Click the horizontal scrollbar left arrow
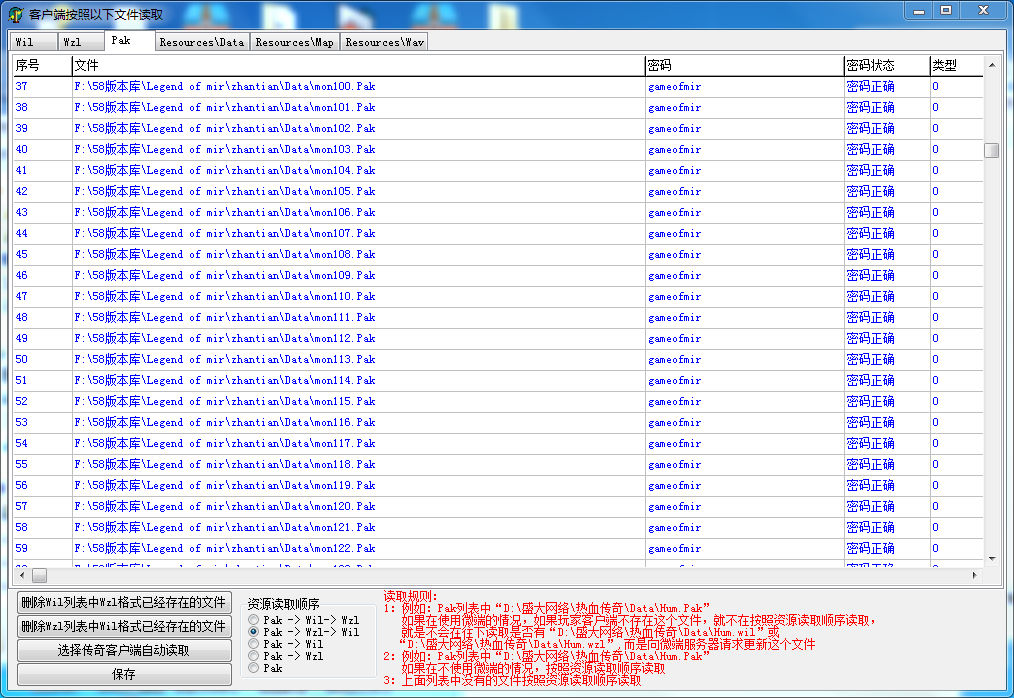 pyautogui.click(x=21, y=576)
